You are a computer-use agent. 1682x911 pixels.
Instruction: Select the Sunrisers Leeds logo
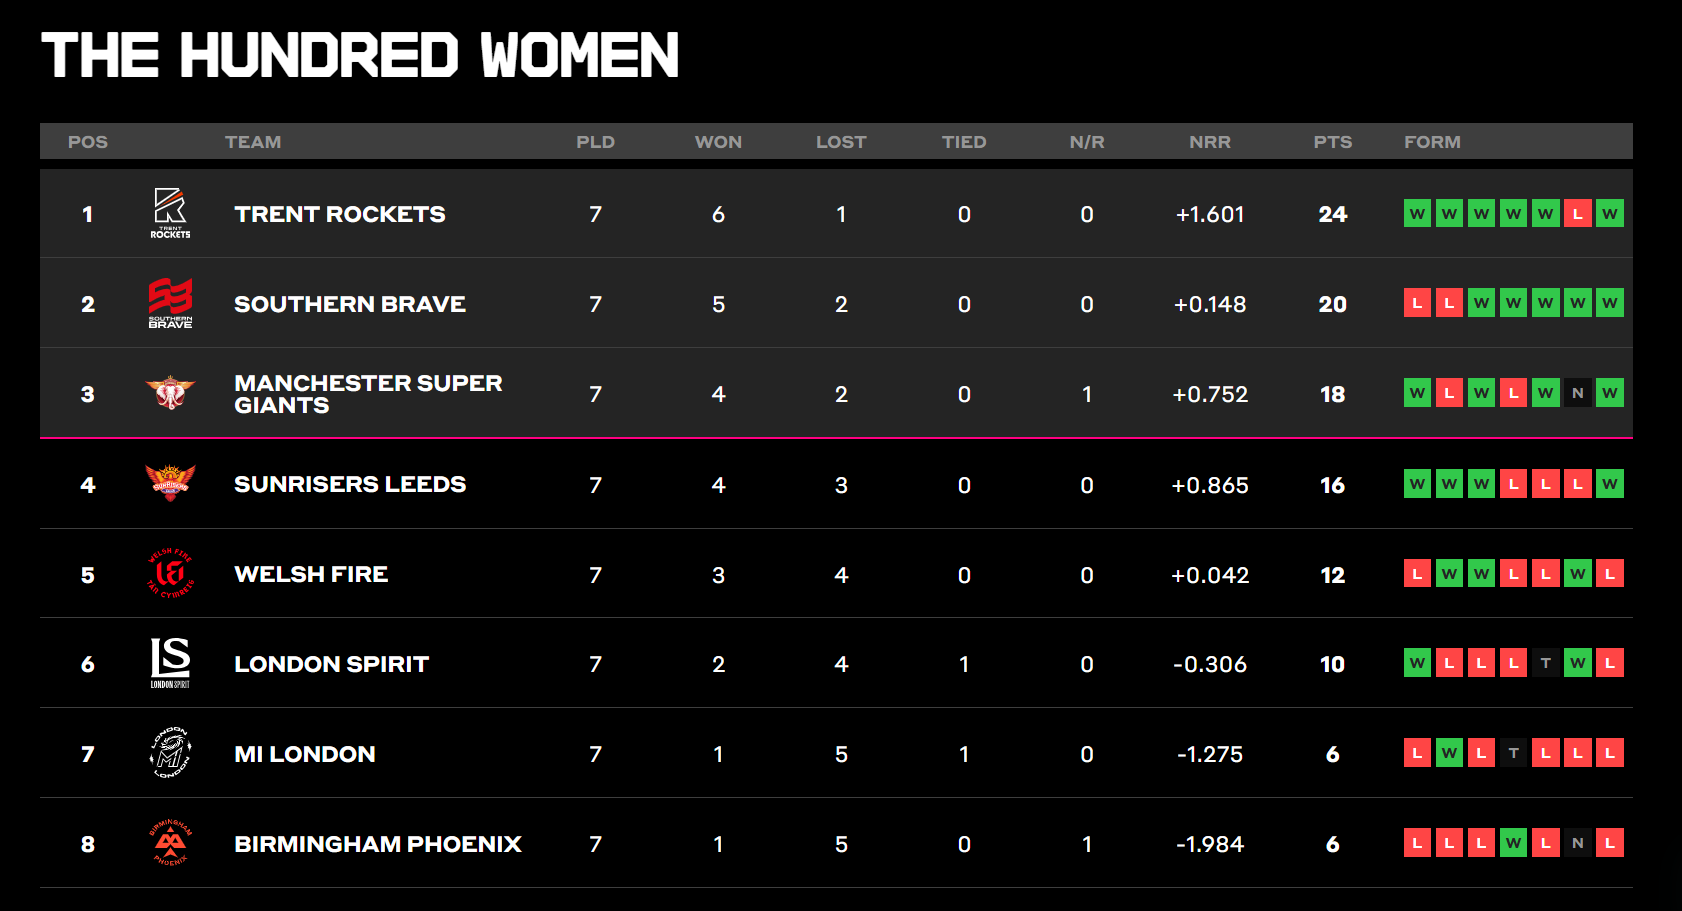[x=170, y=483]
